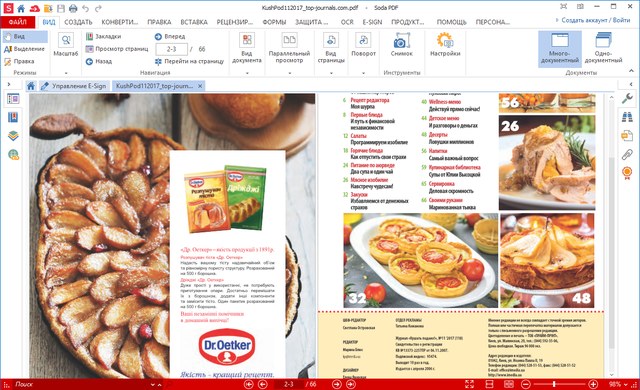Go to previous page in the status bar
The image size is (640, 390).
(x=263, y=384)
